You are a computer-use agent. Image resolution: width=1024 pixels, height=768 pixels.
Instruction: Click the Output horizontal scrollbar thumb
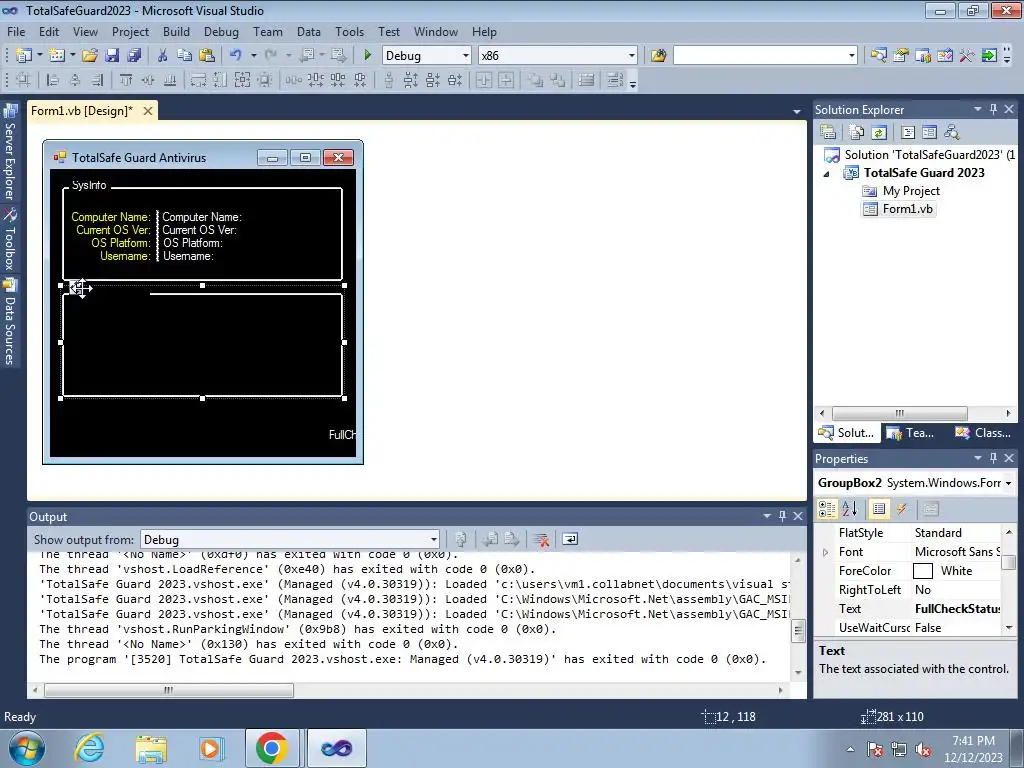point(168,690)
